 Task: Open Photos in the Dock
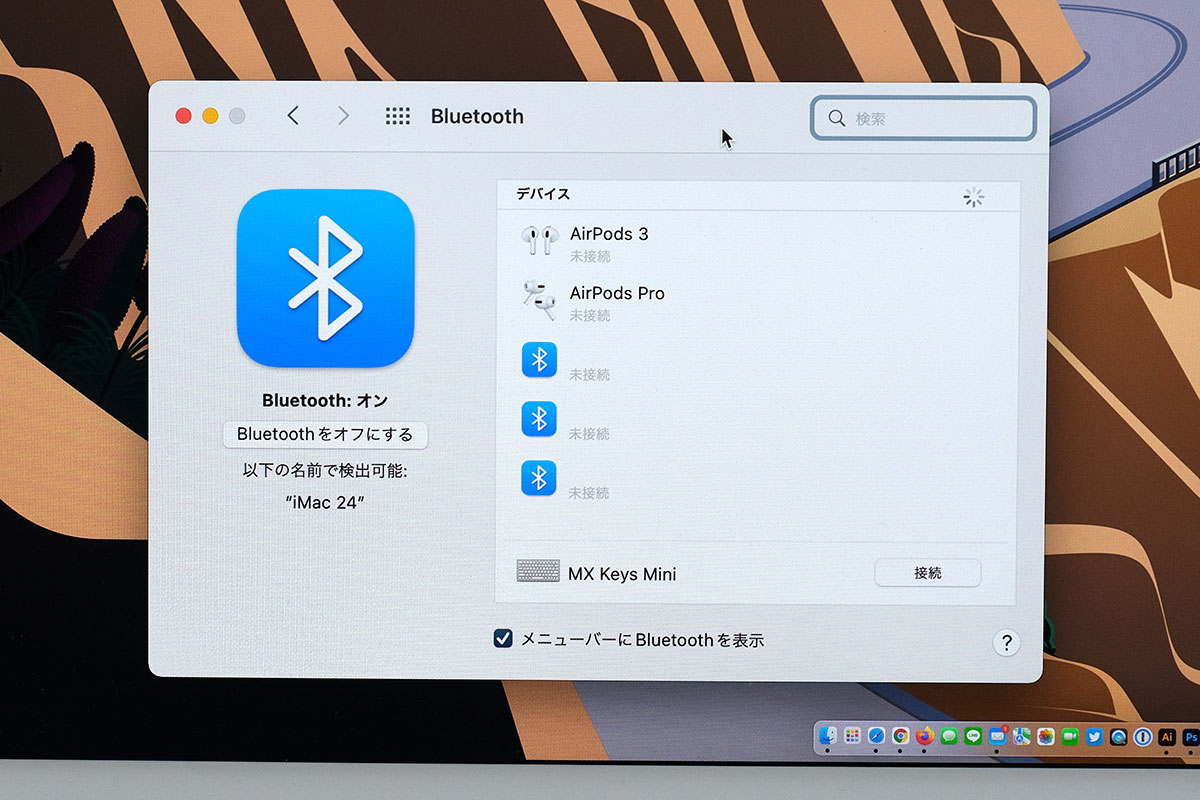point(1045,736)
